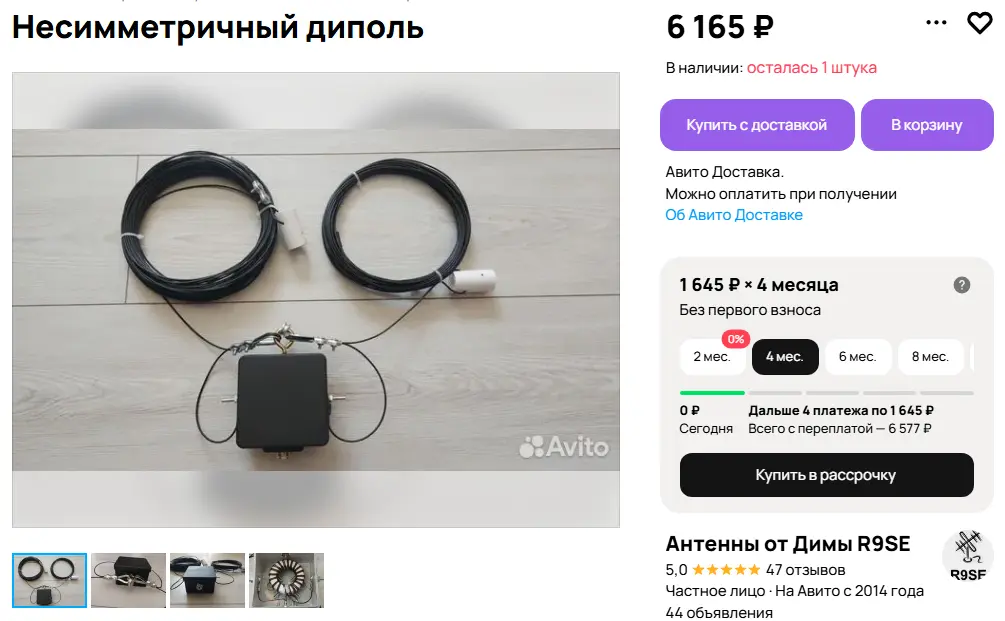Add item to cart with В корзину
This screenshot has width=1005, height=621.
click(x=927, y=125)
